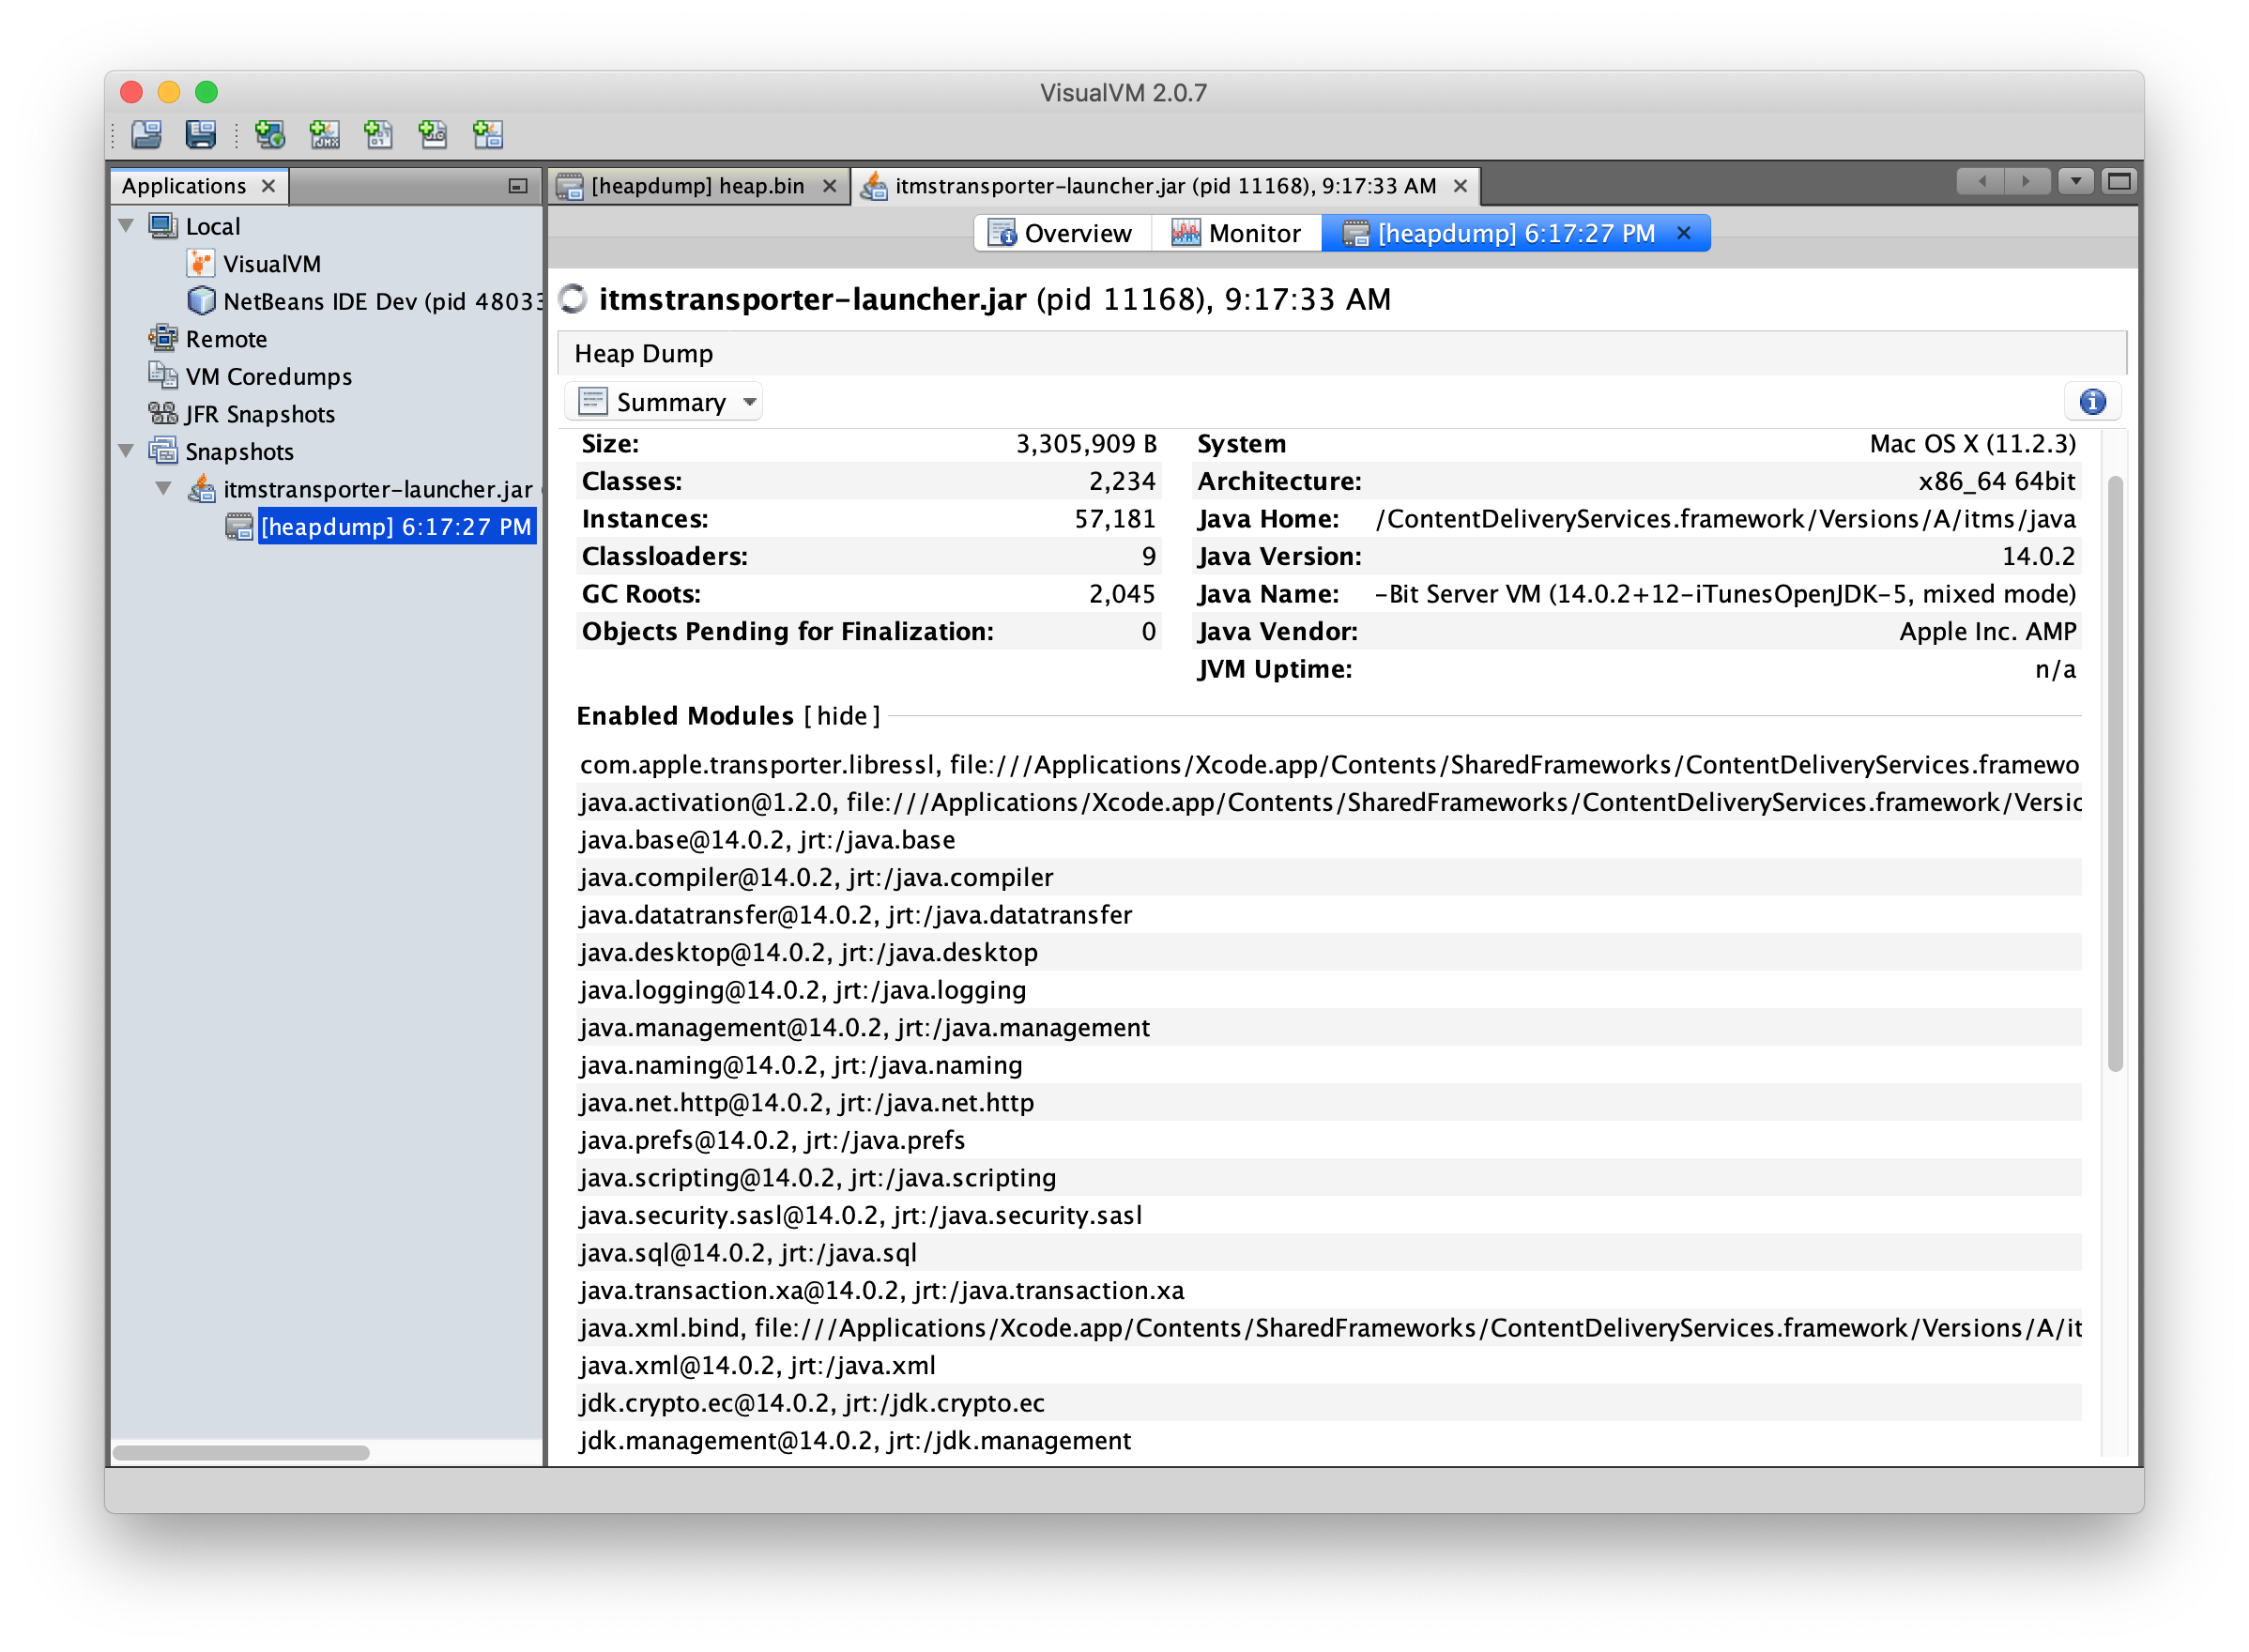Click the Java Vendor value Apple Inc. AMP

click(x=1987, y=631)
